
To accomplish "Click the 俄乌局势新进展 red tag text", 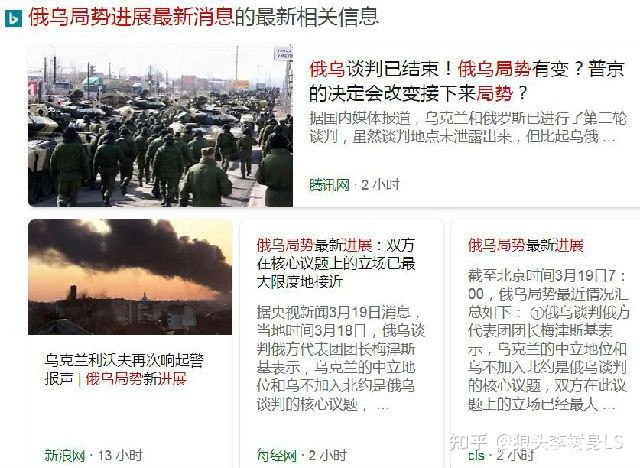I will tap(136, 378).
